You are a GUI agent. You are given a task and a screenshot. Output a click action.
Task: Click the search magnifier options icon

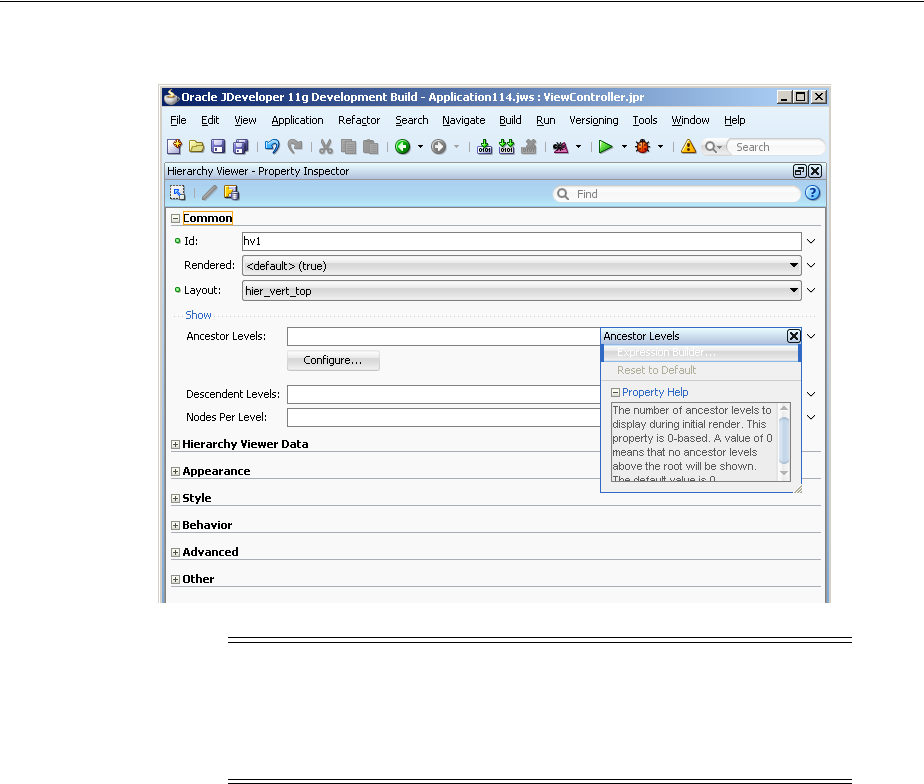(713, 147)
